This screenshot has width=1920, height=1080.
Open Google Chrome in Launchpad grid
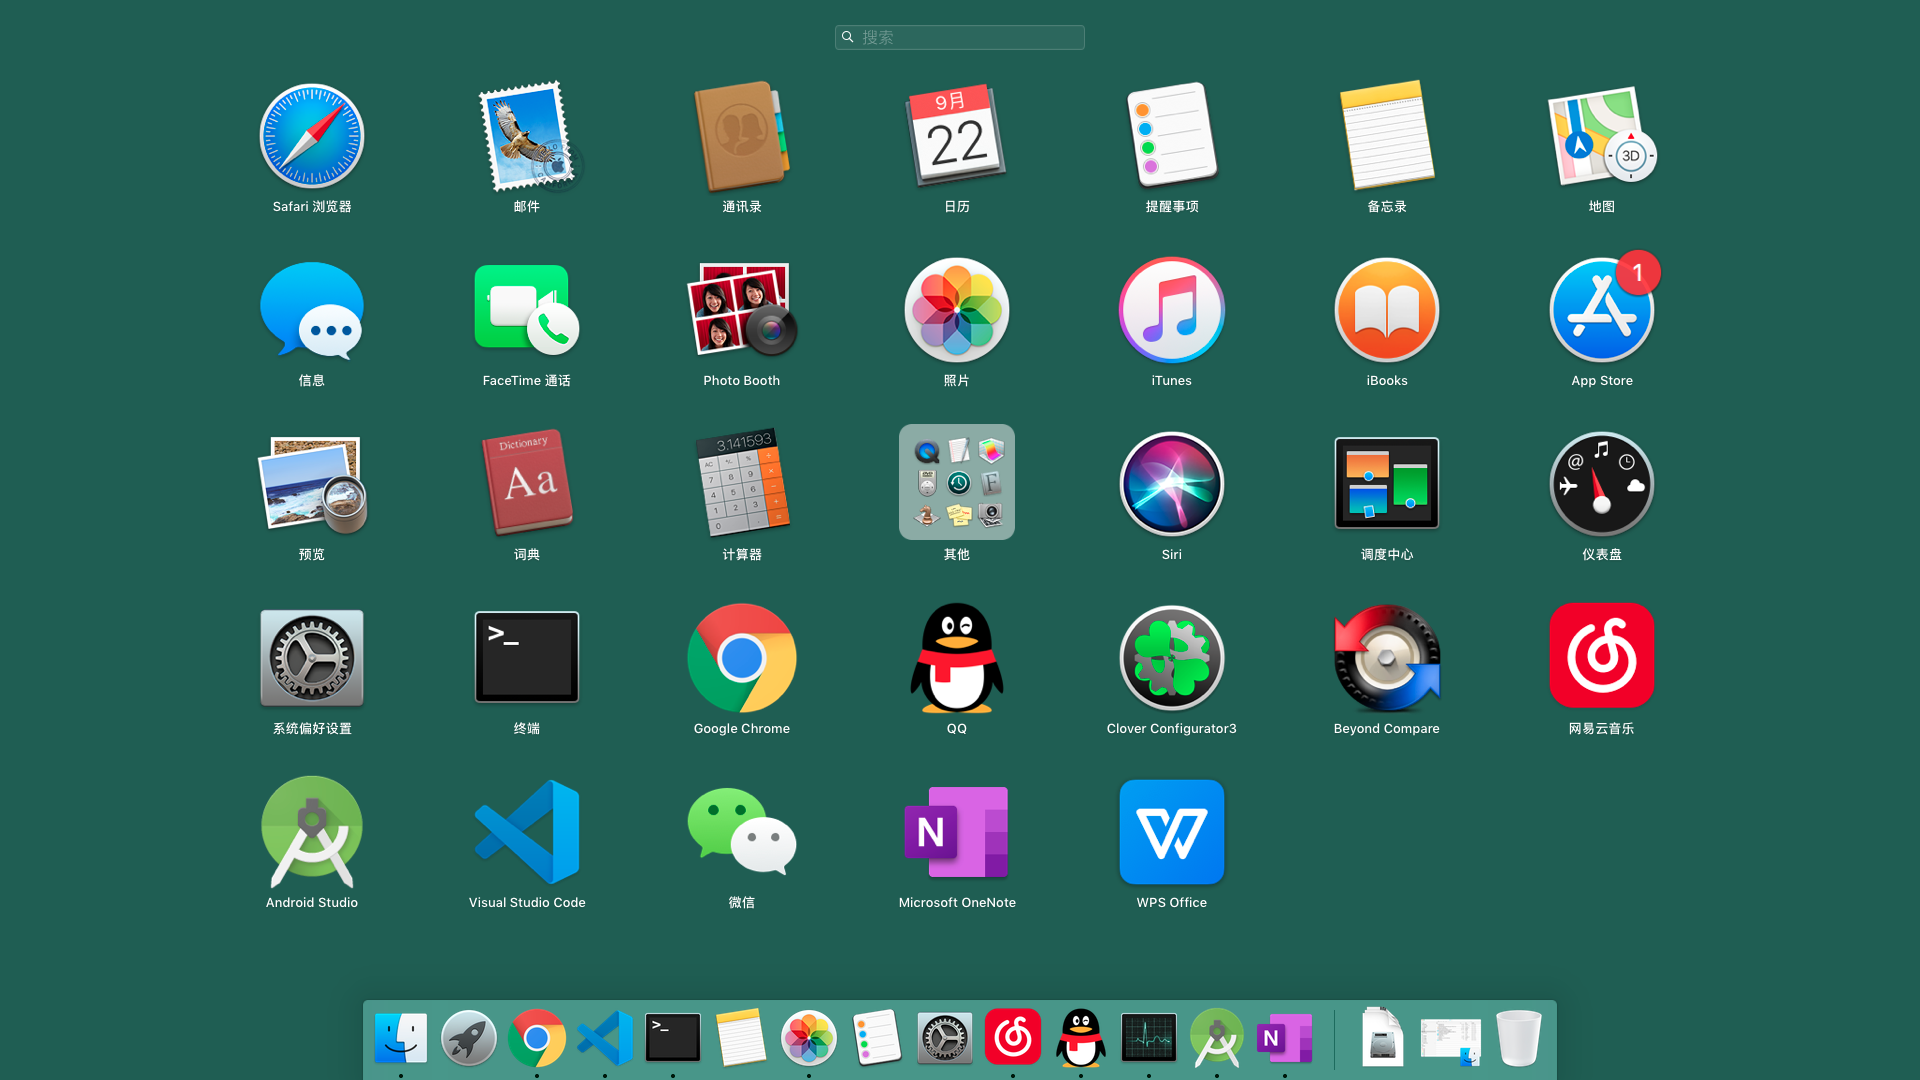click(742, 658)
